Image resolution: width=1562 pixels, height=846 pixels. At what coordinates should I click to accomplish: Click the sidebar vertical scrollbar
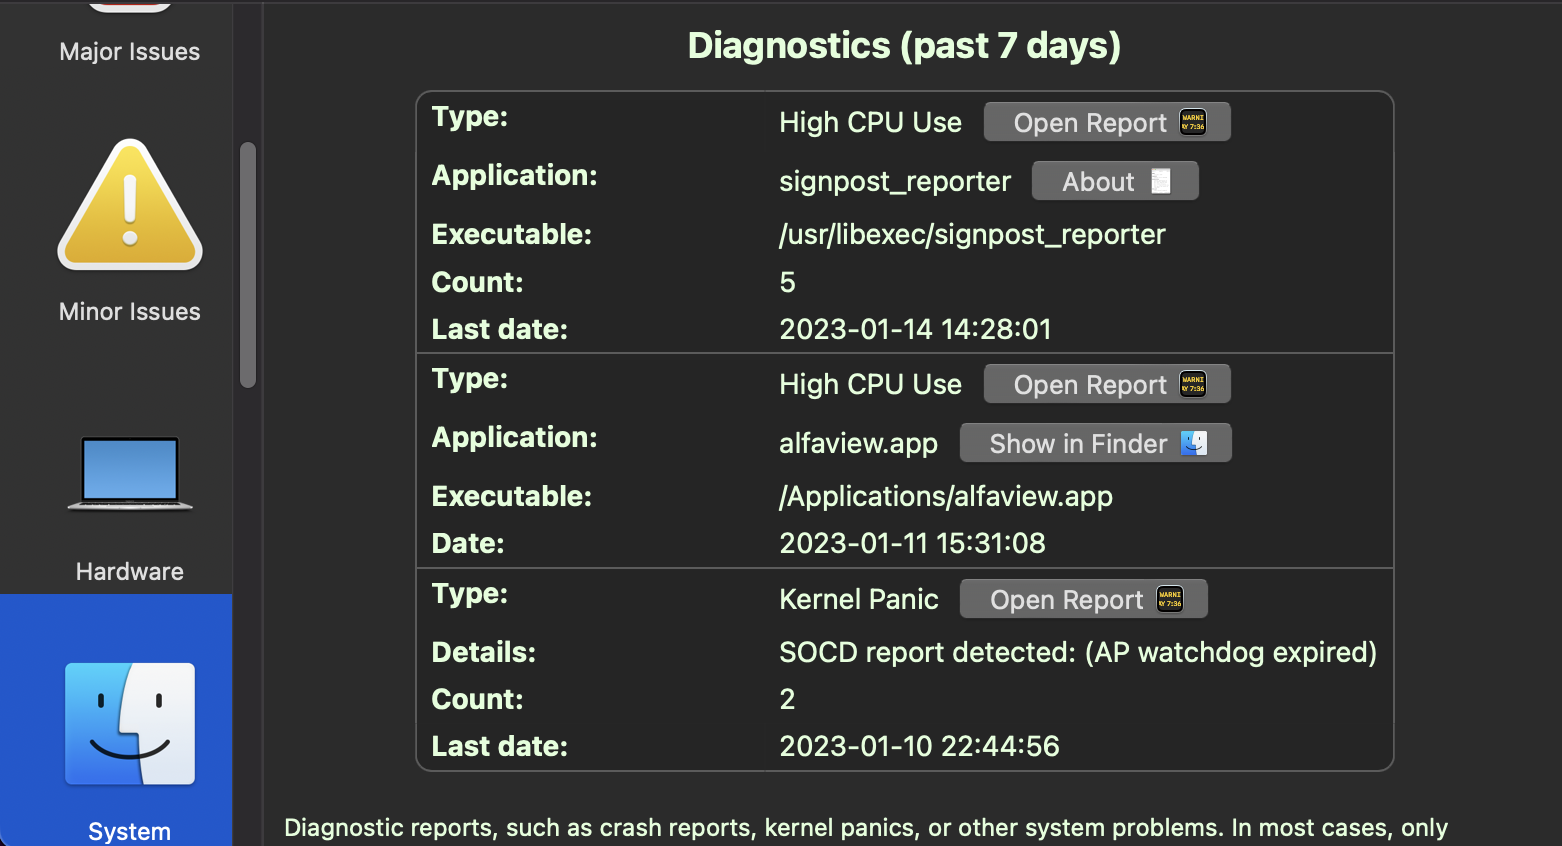coord(248,264)
